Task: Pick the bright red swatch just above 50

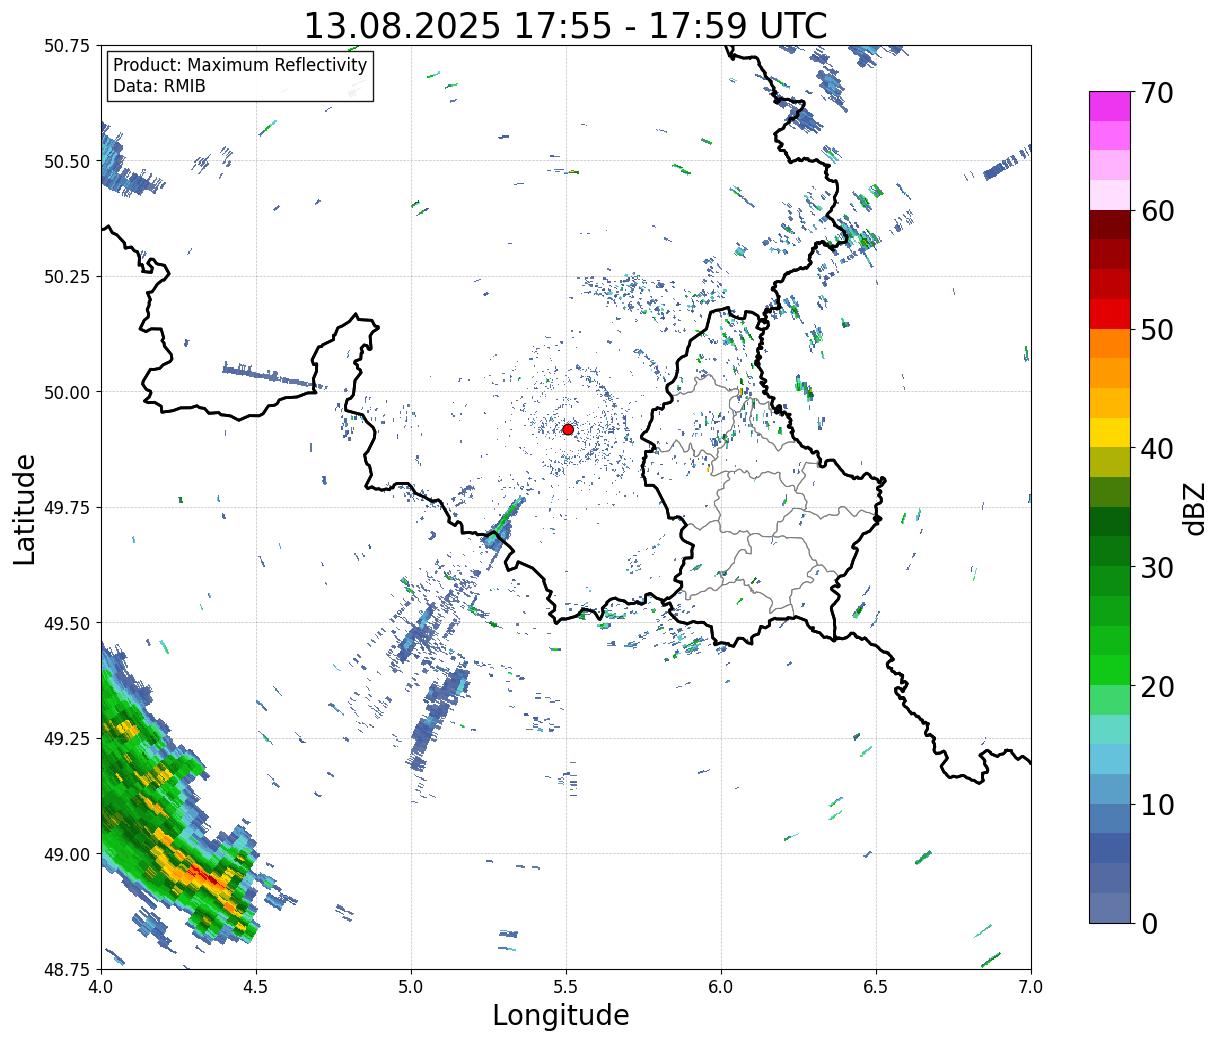Action: point(1110,314)
